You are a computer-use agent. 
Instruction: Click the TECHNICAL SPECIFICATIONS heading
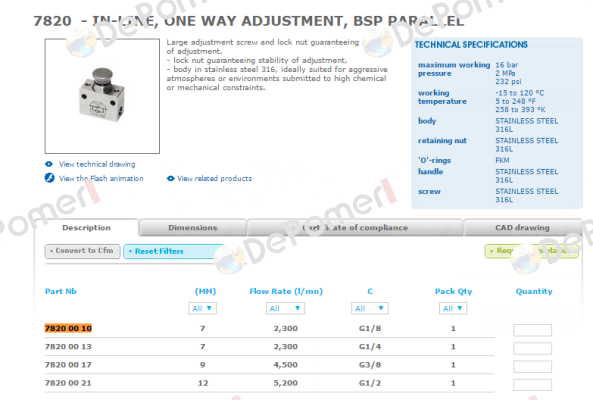click(x=471, y=45)
